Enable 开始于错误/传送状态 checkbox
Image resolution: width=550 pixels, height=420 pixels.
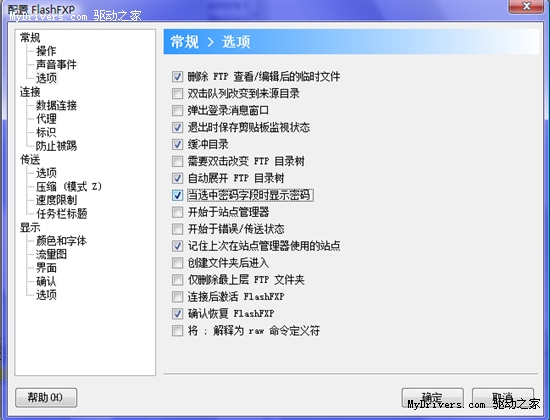[177, 229]
